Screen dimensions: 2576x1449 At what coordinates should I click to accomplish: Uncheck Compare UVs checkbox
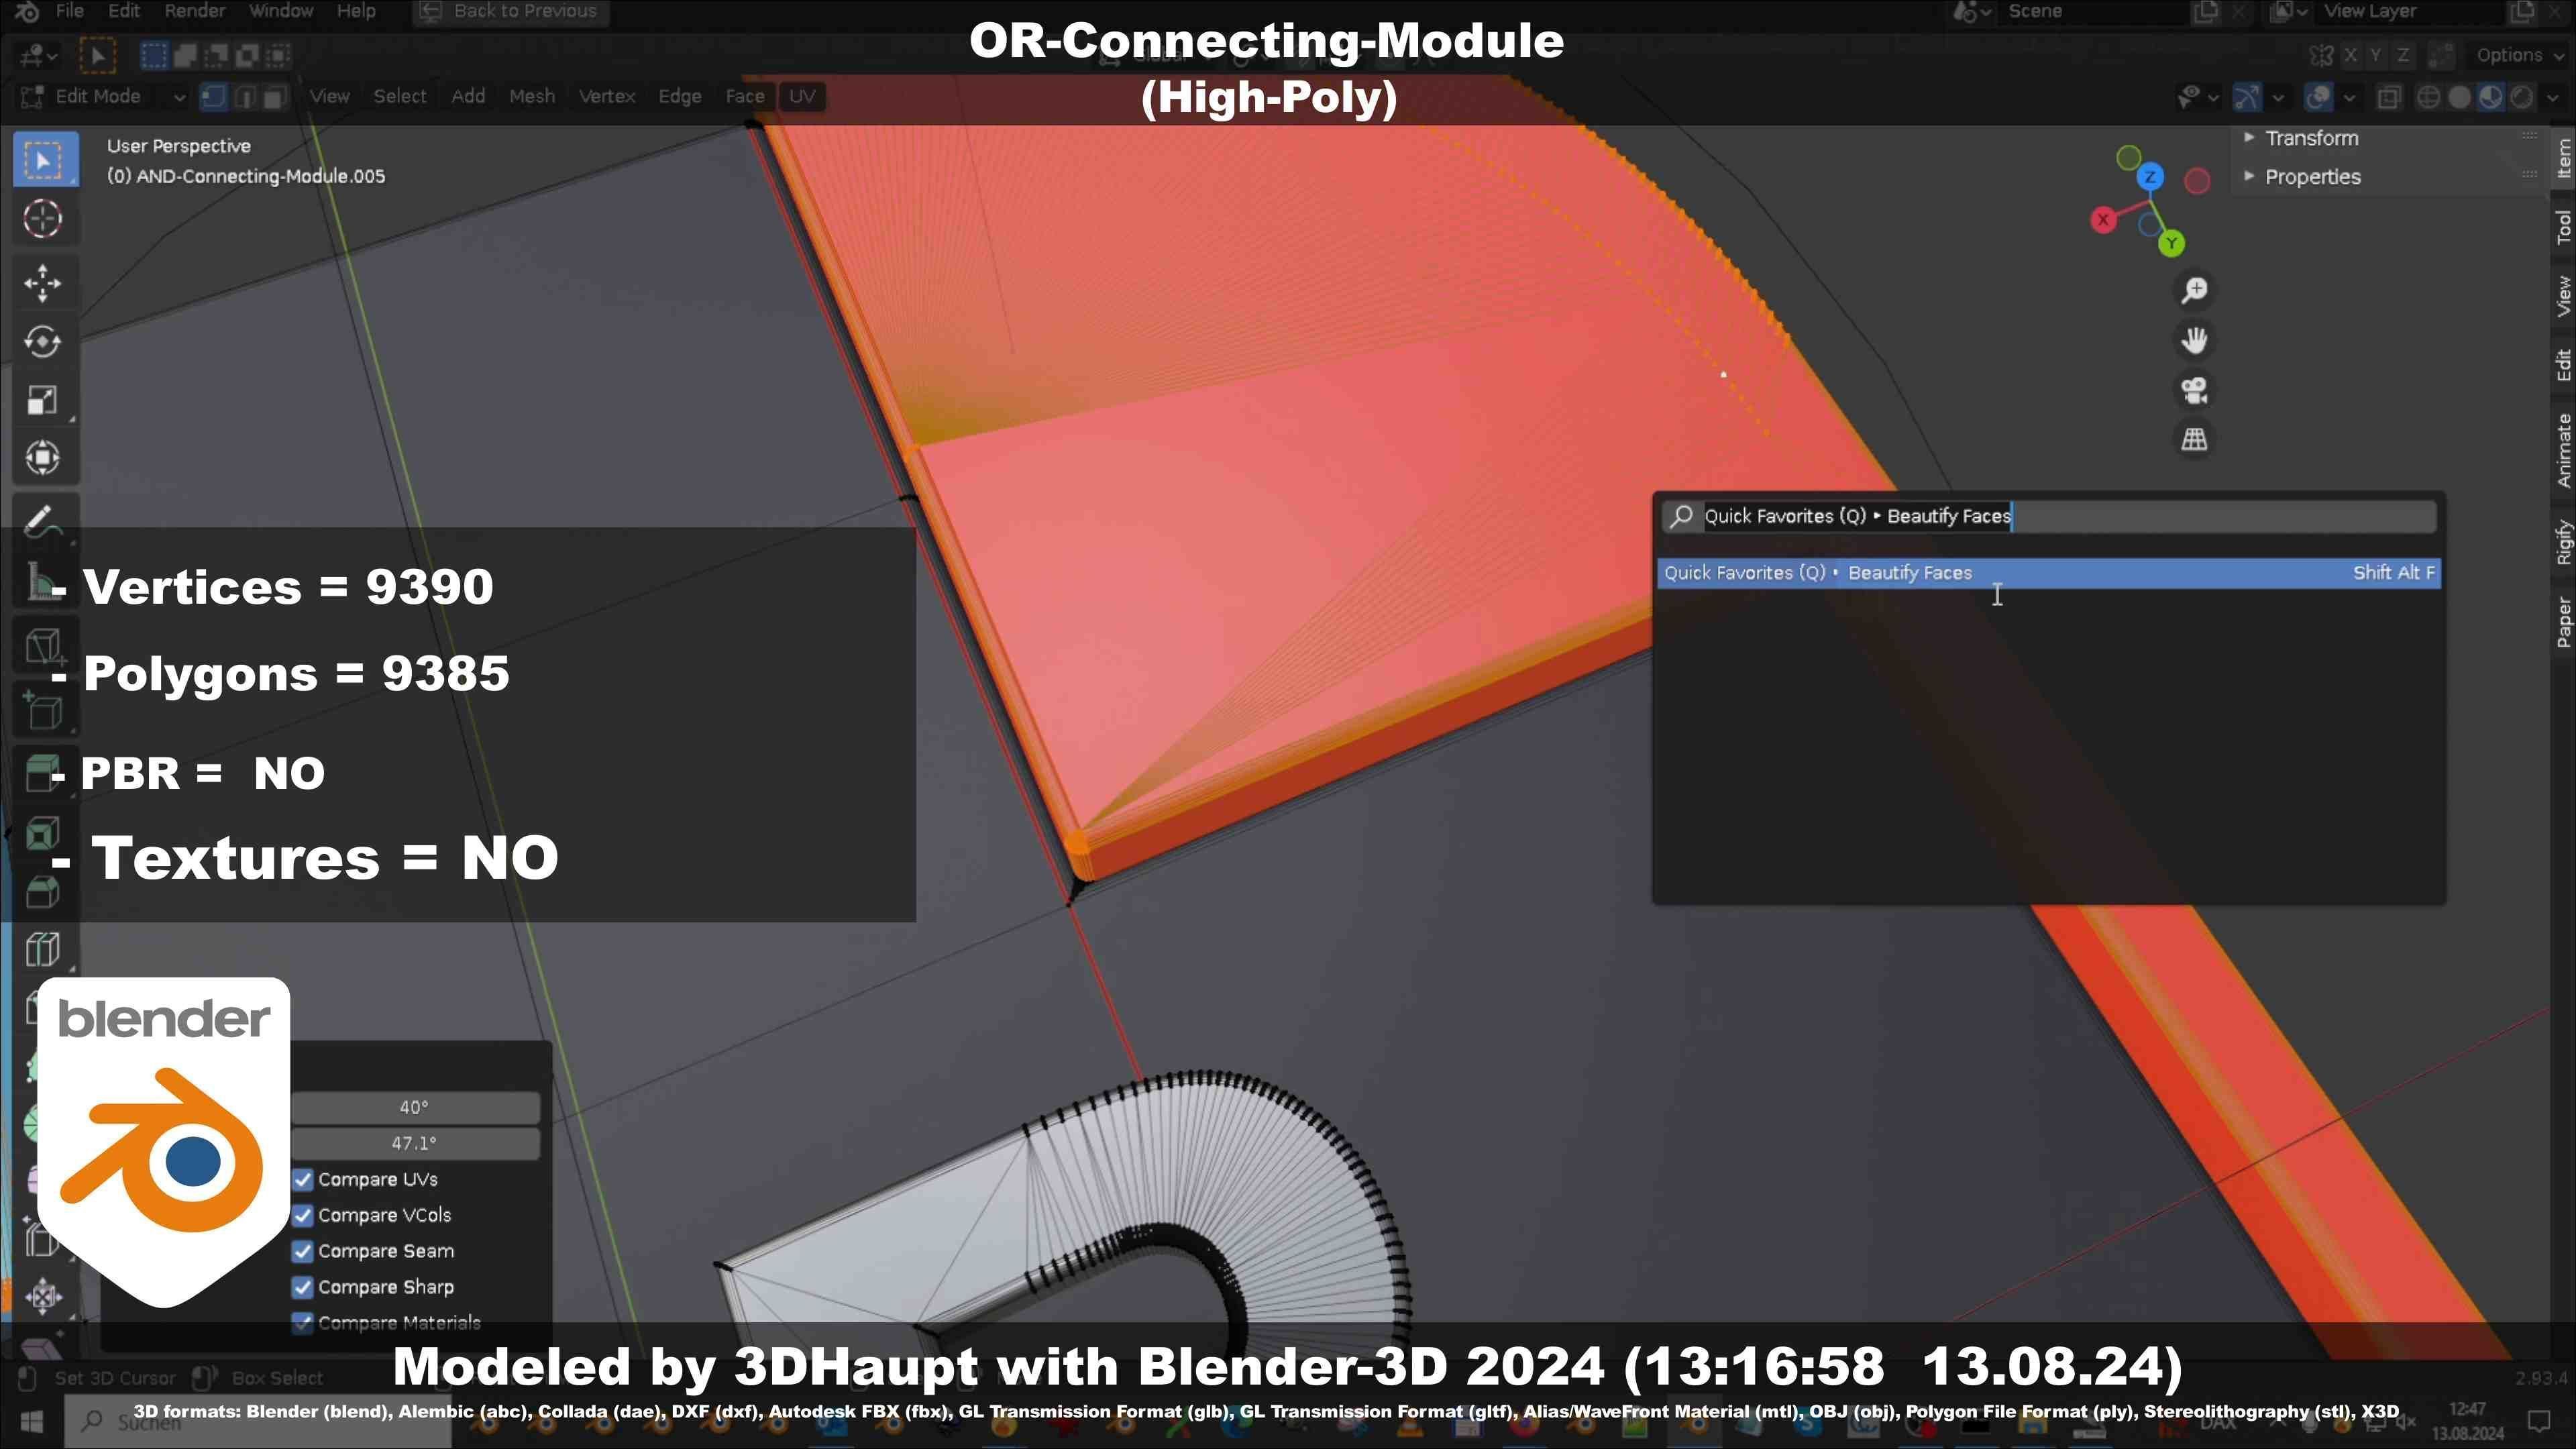coord(303,1180)
